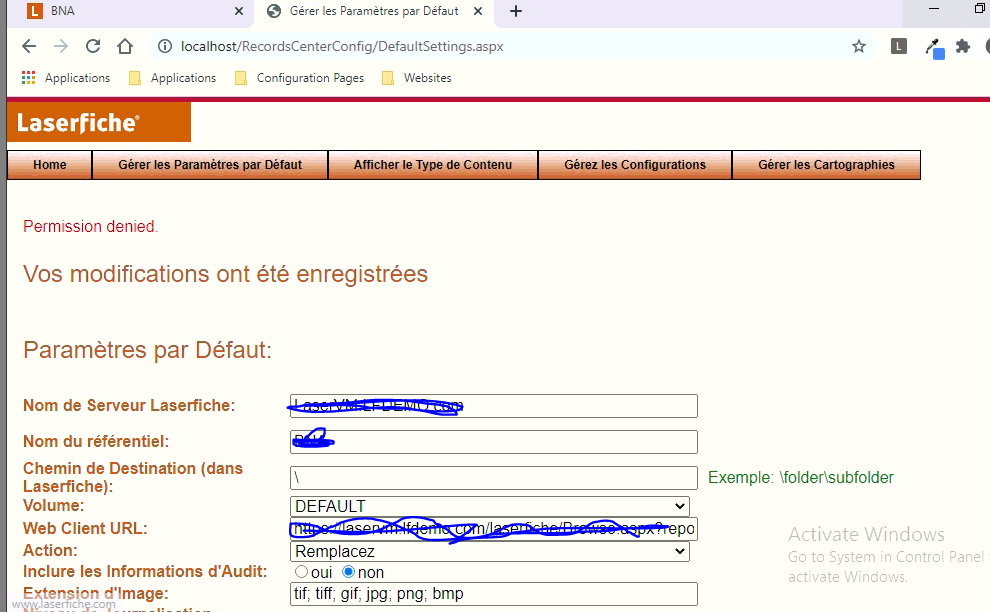
Task: Select the Gérer les Paramètres par Défaut browser tab
Action: 374,11
